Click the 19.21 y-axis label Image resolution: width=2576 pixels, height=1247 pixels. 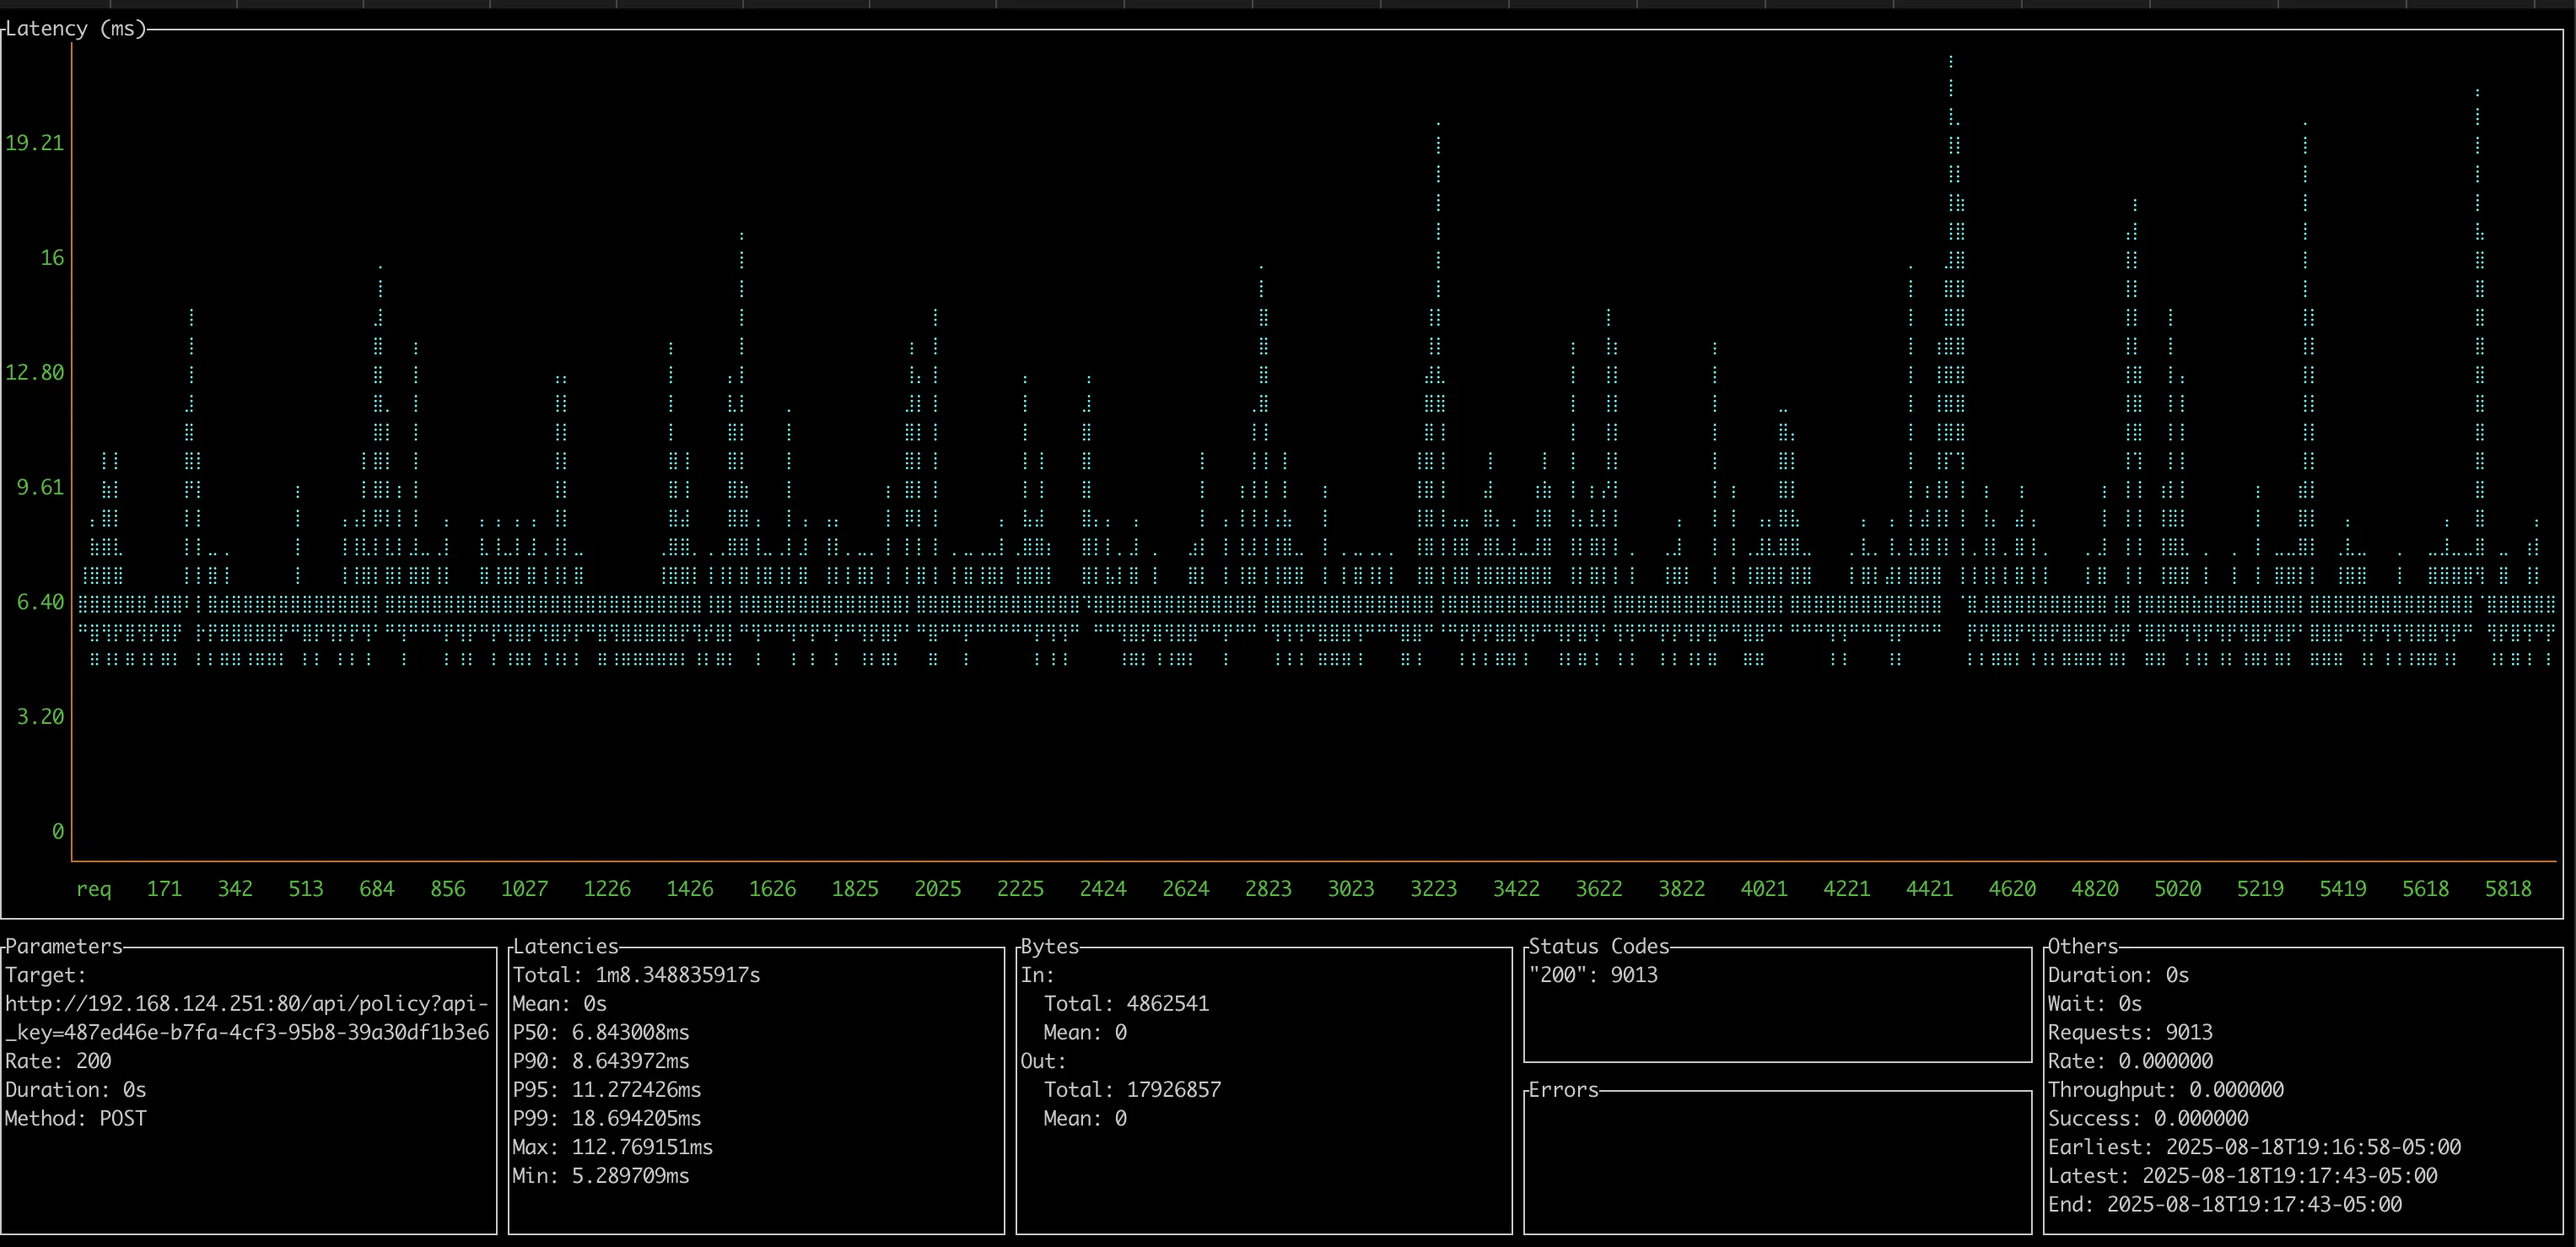coord(35,143)
